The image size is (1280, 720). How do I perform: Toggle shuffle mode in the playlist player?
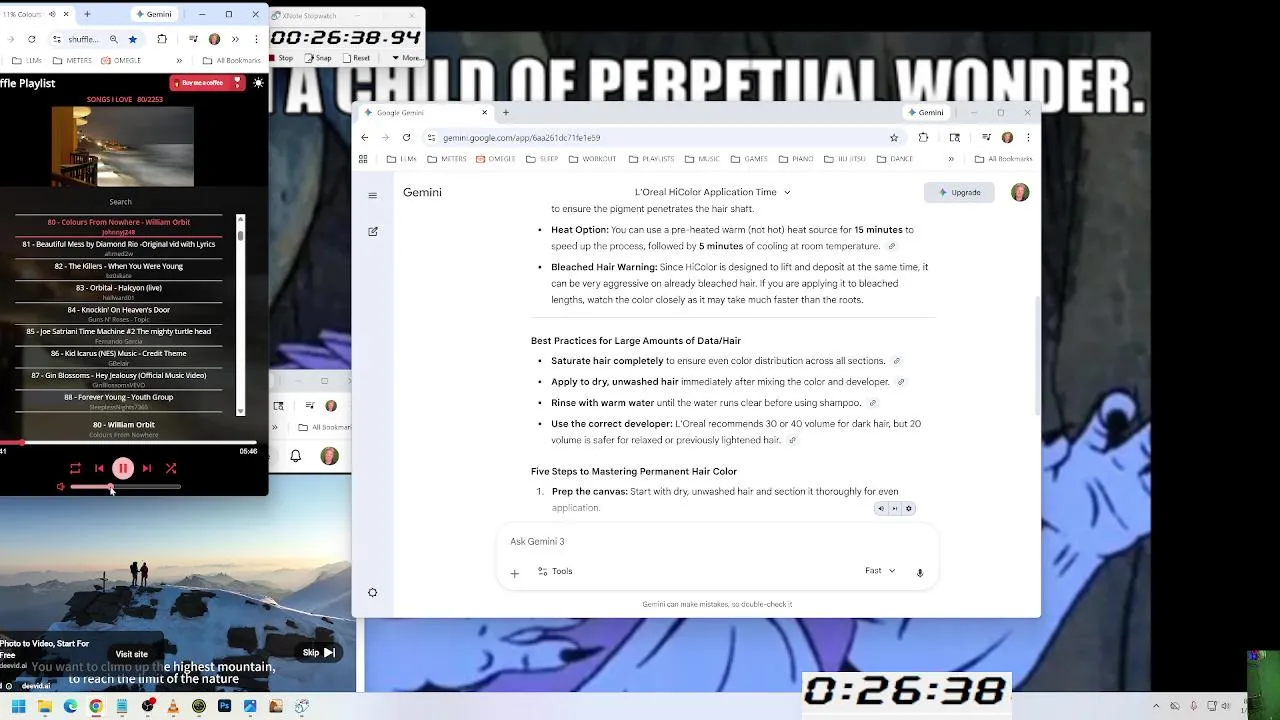171,468
